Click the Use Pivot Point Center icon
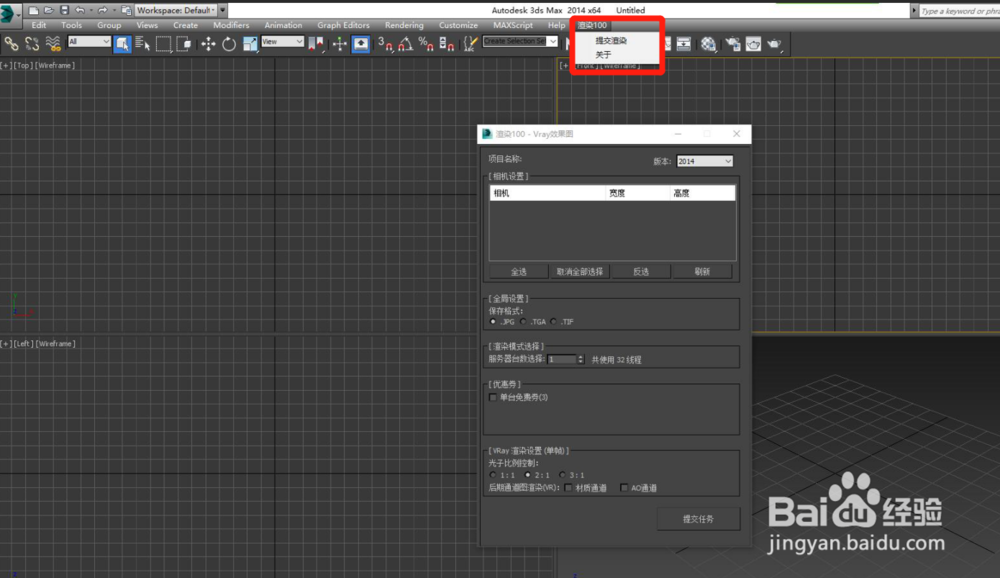 (316, 43)
